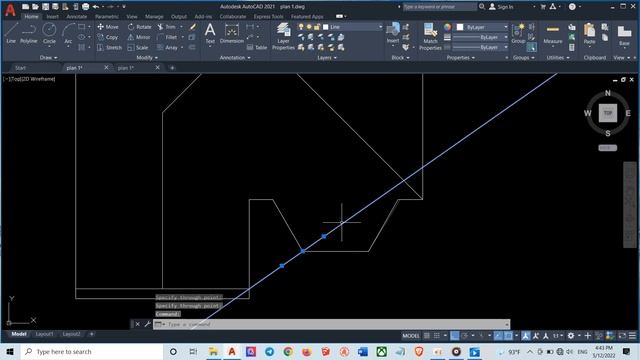Toggle object snap tracking in status bar
This screenshot has width=640, height=360.
click(x=498, y=336)
